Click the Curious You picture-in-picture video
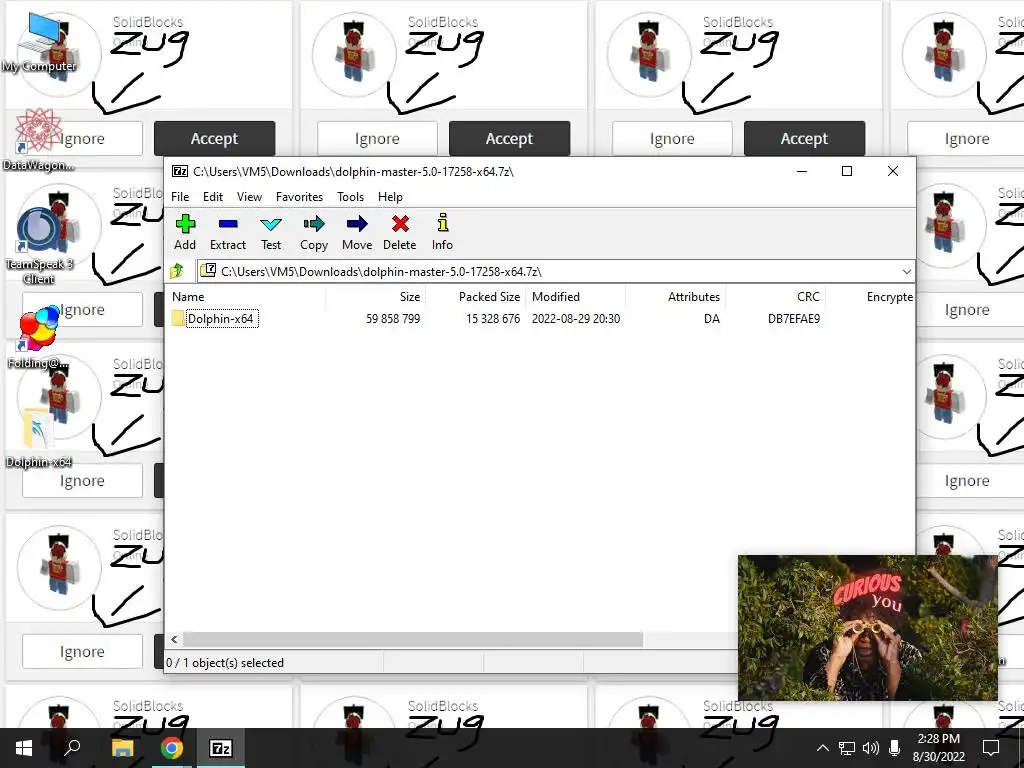 click(868, 628)
